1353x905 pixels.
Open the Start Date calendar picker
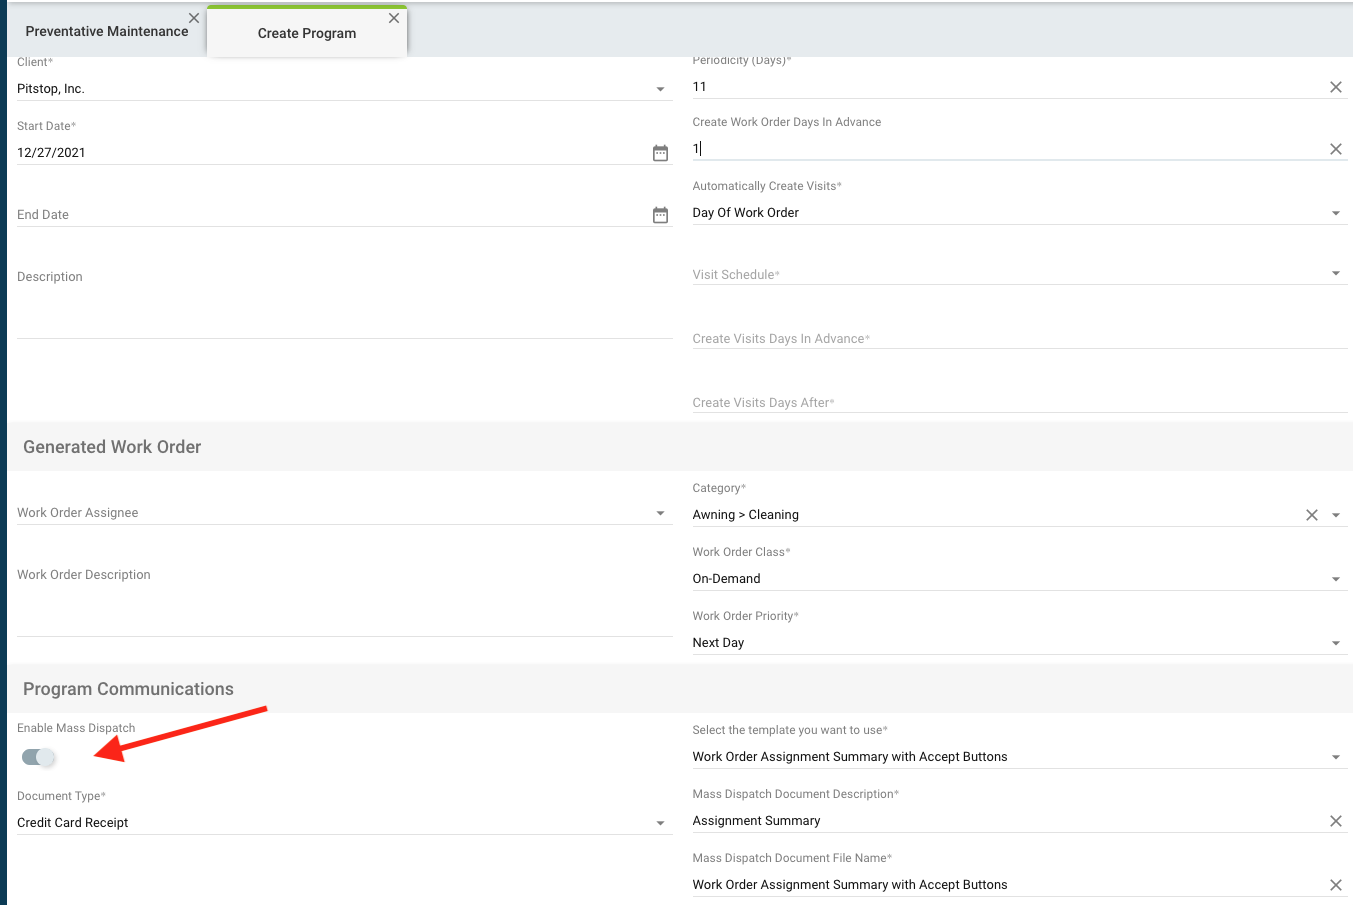point(660,153)
